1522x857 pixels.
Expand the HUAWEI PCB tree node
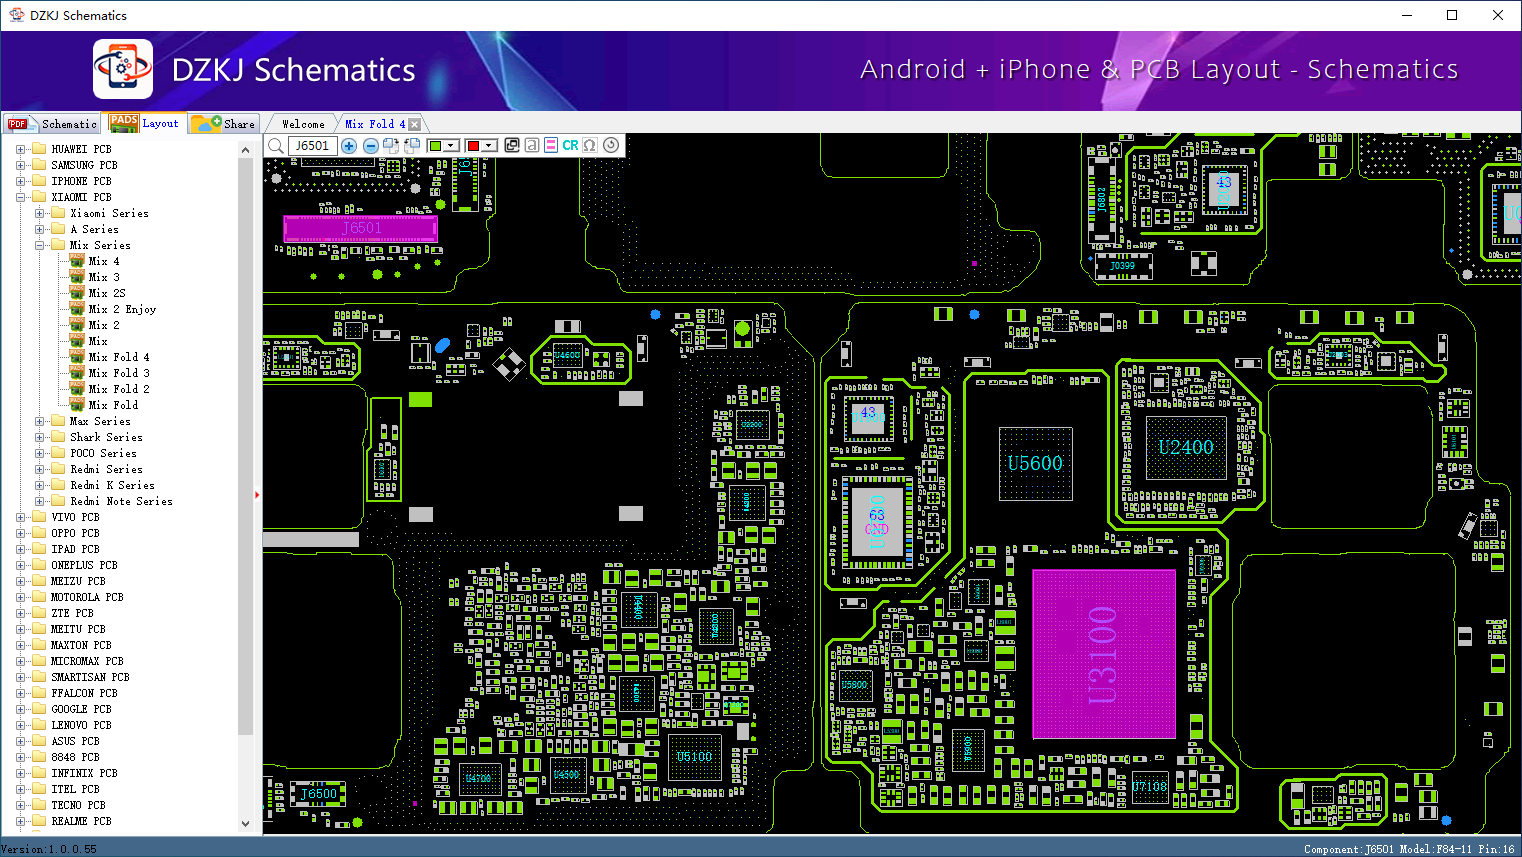click(21, 149)
